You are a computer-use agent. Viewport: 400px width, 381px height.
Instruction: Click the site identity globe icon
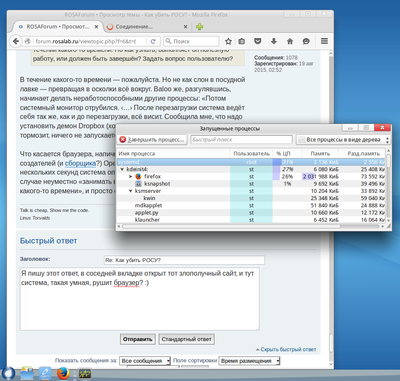pyautogui.click(x=27, y=41)
